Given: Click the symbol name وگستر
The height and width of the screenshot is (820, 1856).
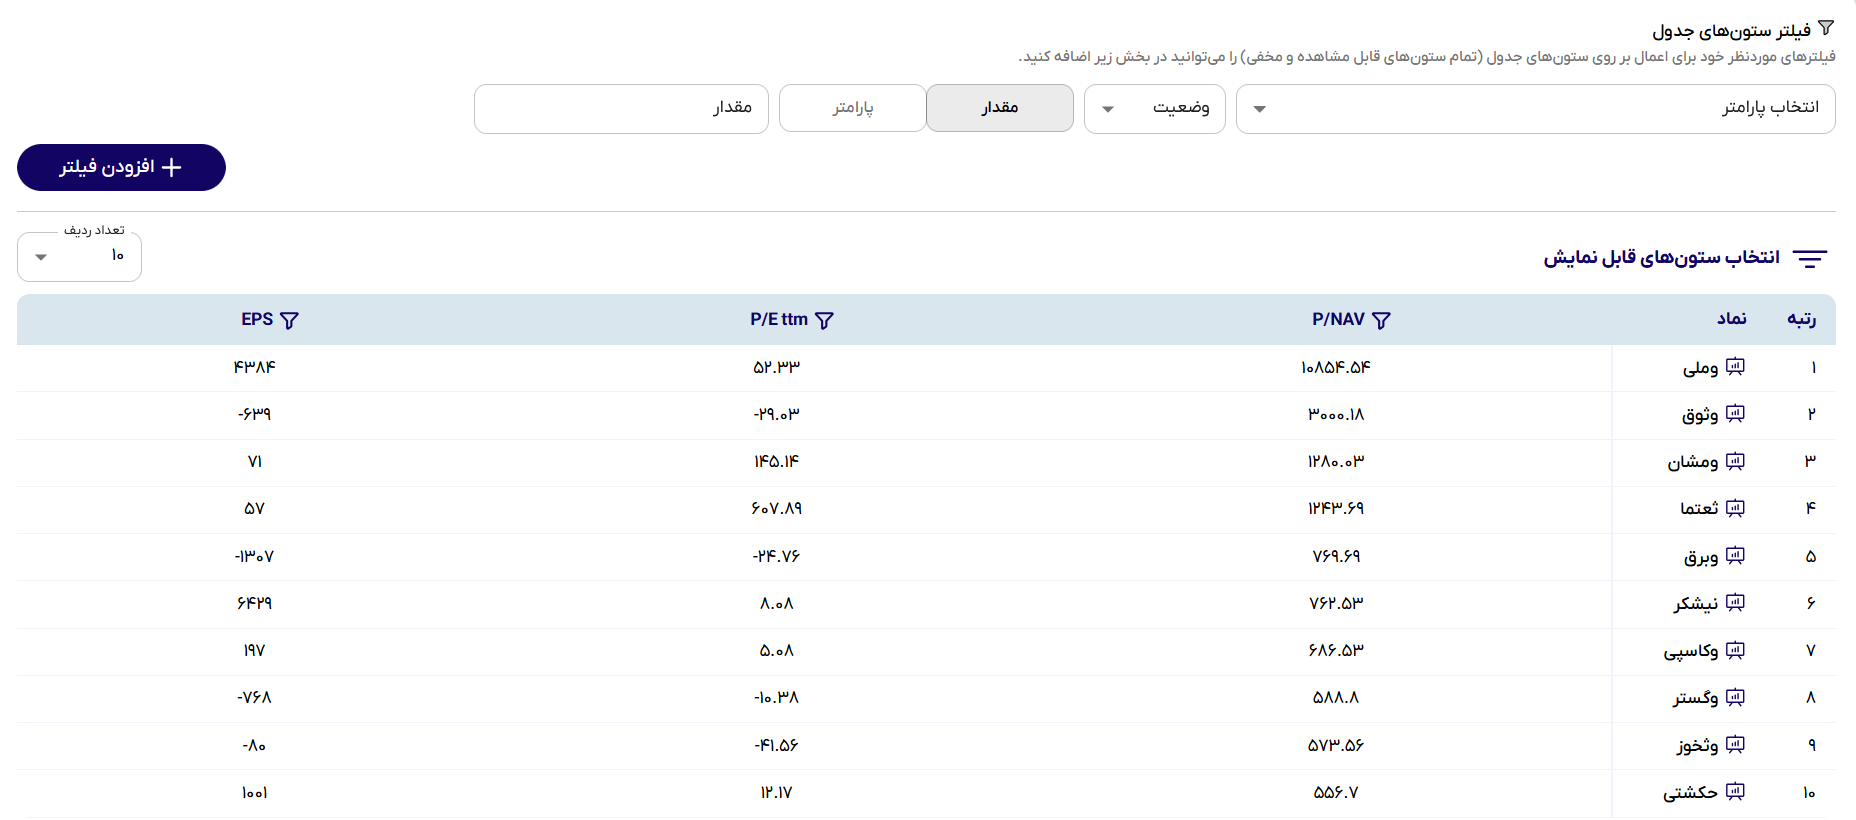Looking at the screenshot, I should 1696,697.
